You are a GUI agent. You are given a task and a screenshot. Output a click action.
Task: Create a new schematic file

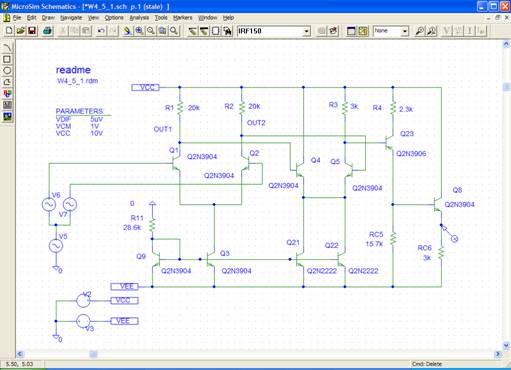pos(9,31)
